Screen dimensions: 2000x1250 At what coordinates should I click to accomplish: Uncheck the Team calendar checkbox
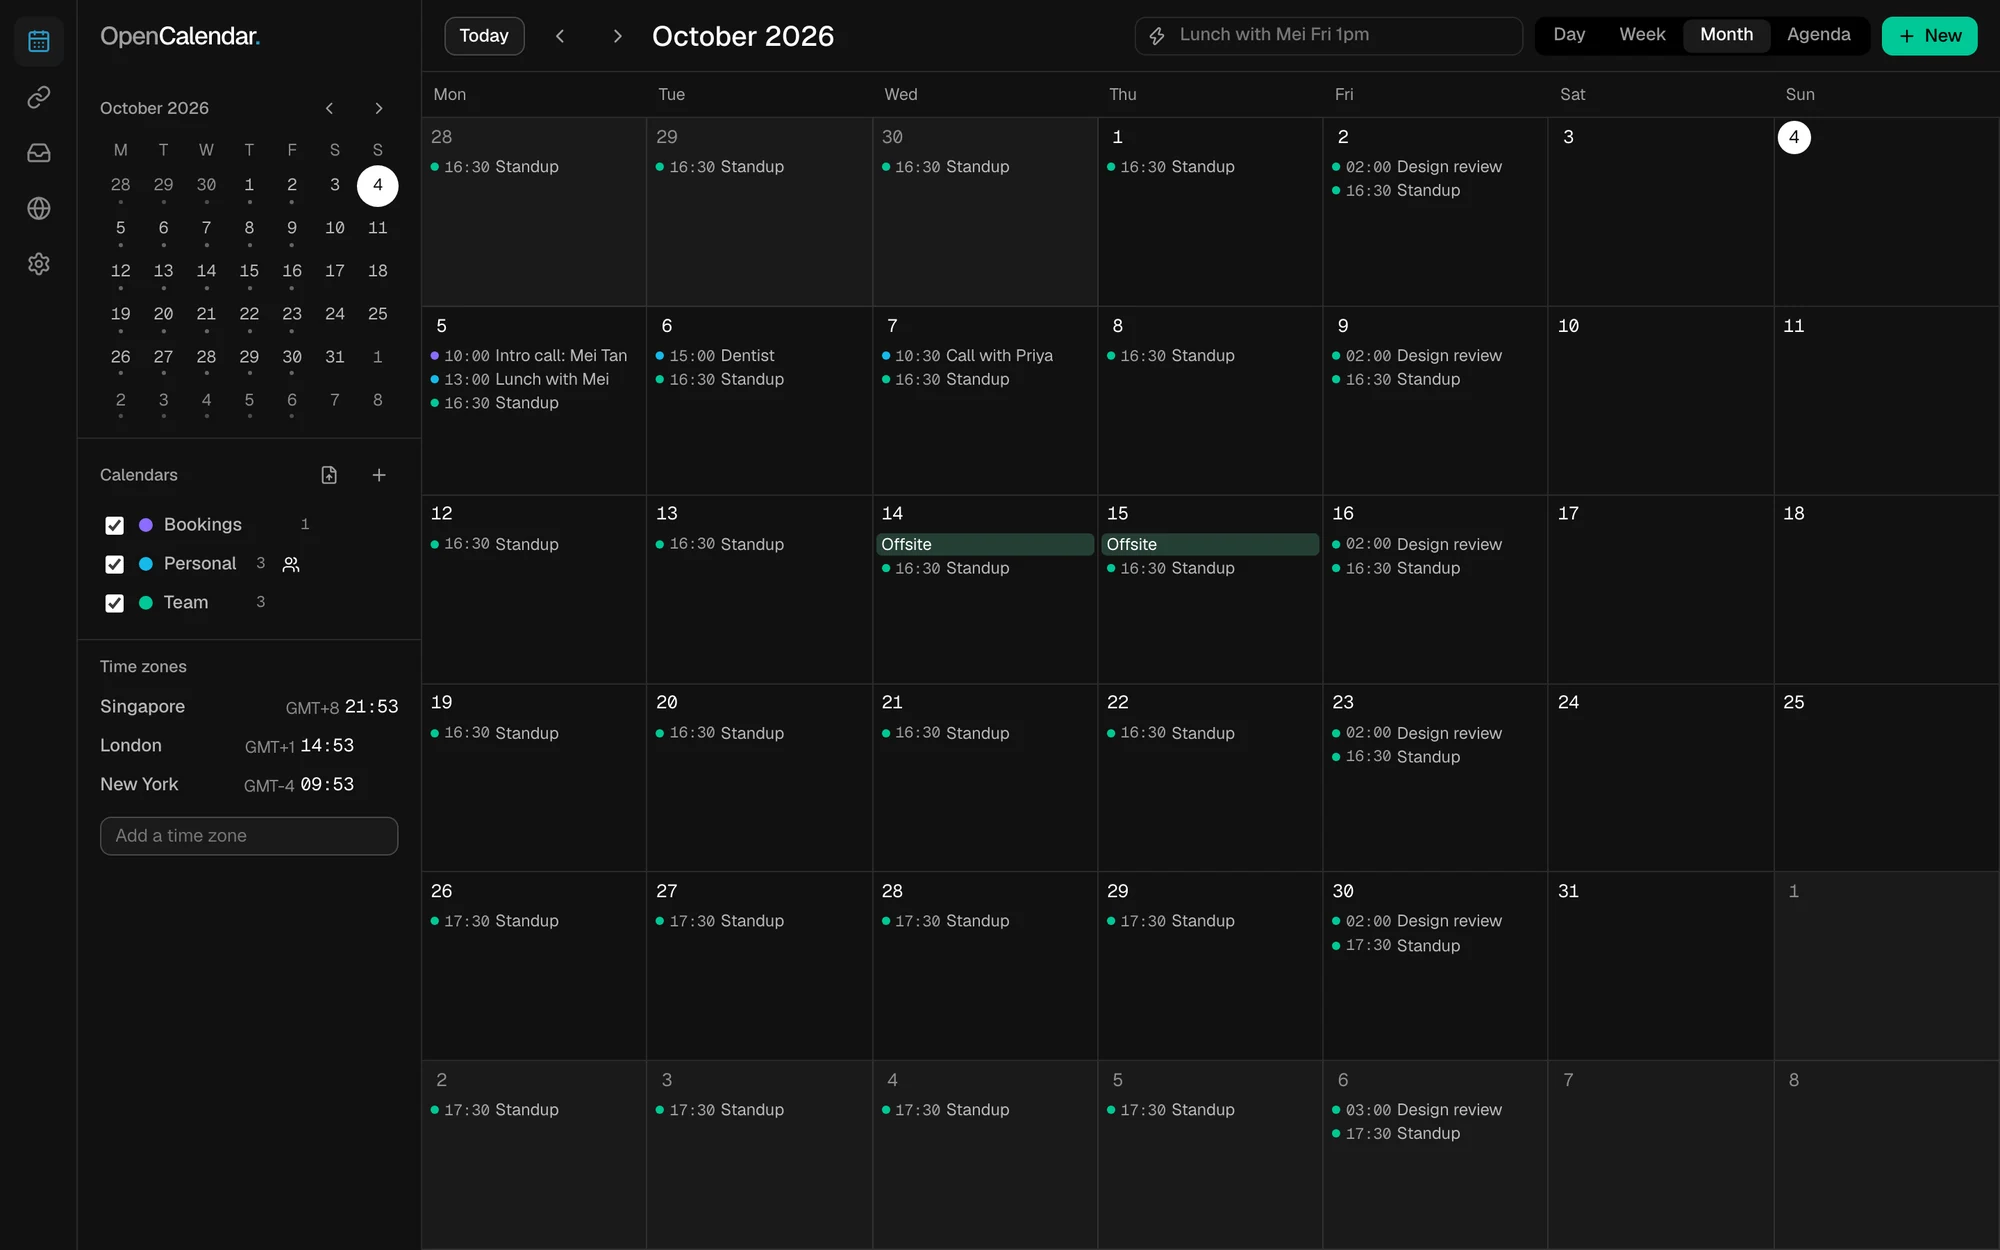click(x=115, y=603)
